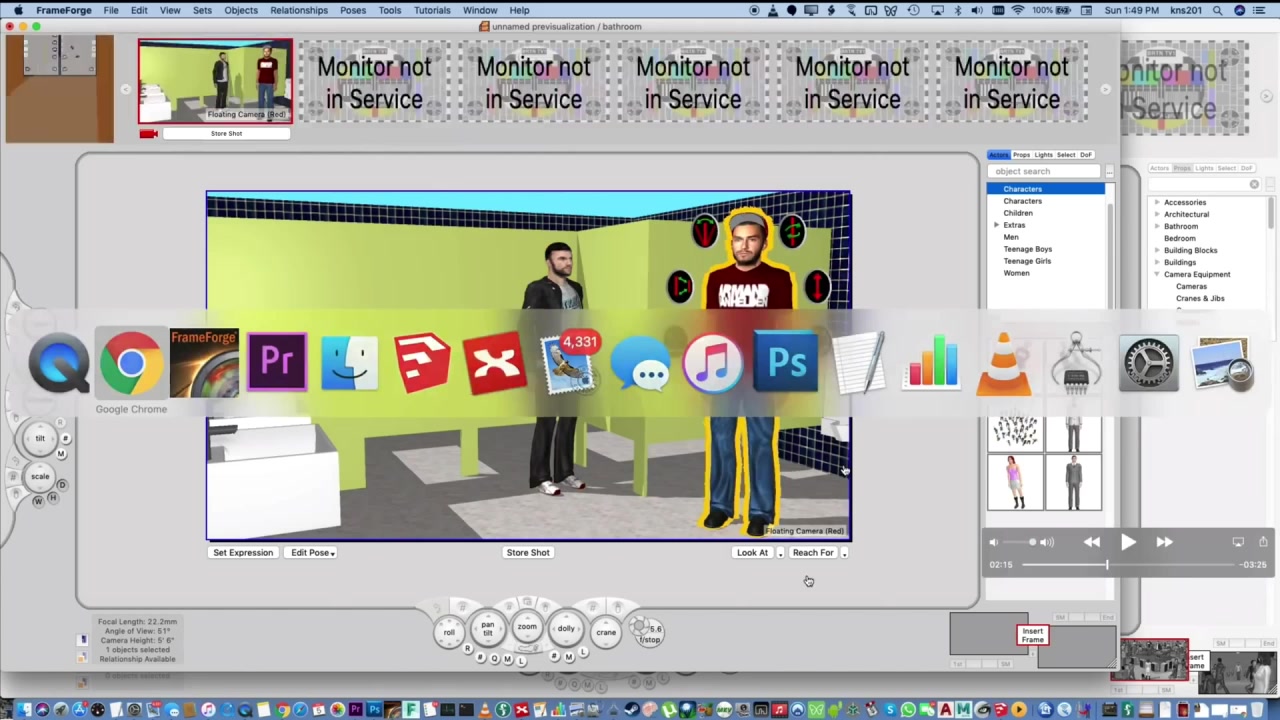Click Store Shot below the viewport

pyautogui.click(x=528, y=552)
